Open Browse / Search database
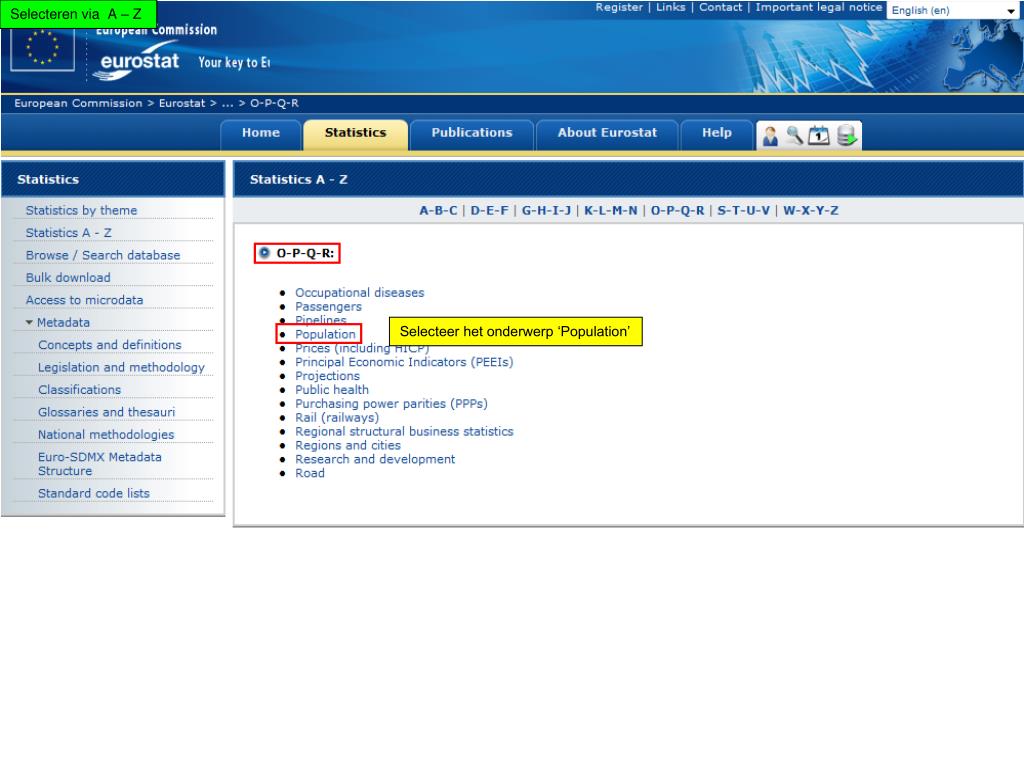Viewport: 1024px width, 768px height. click(x=103, y=255)
